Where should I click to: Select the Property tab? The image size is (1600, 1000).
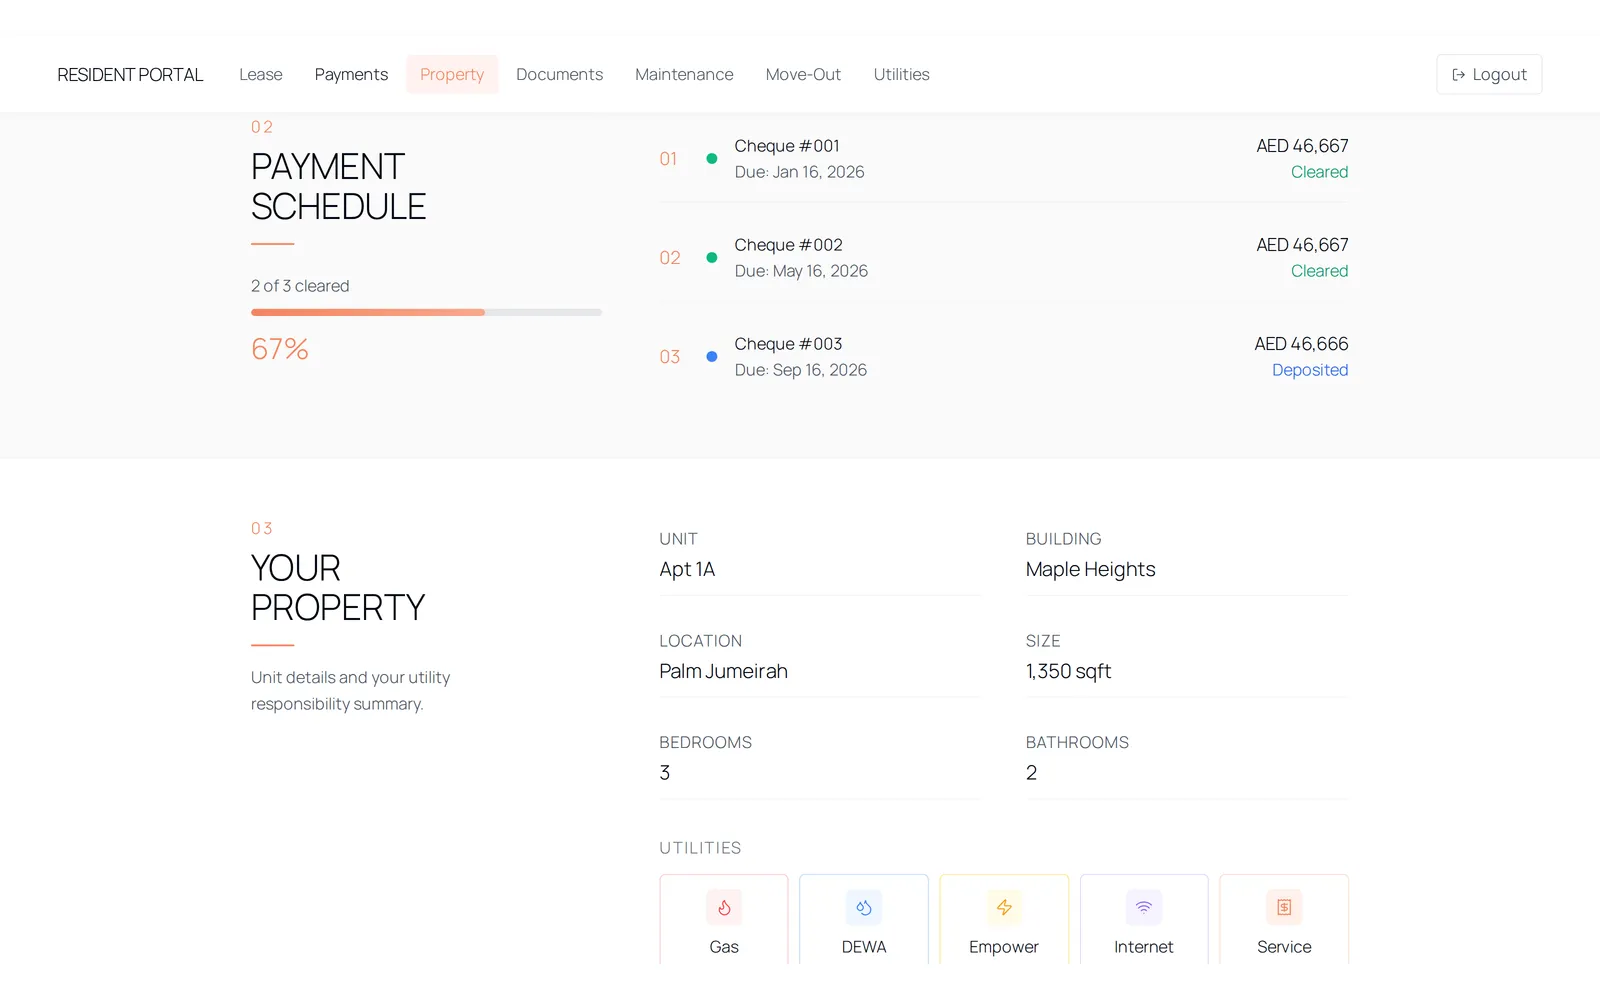tap(452, 74)
